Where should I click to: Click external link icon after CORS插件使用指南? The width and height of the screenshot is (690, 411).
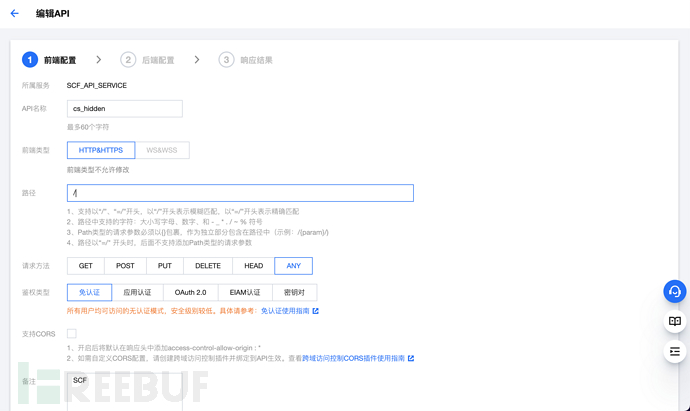pyautogui.click(x=411, y=358)
